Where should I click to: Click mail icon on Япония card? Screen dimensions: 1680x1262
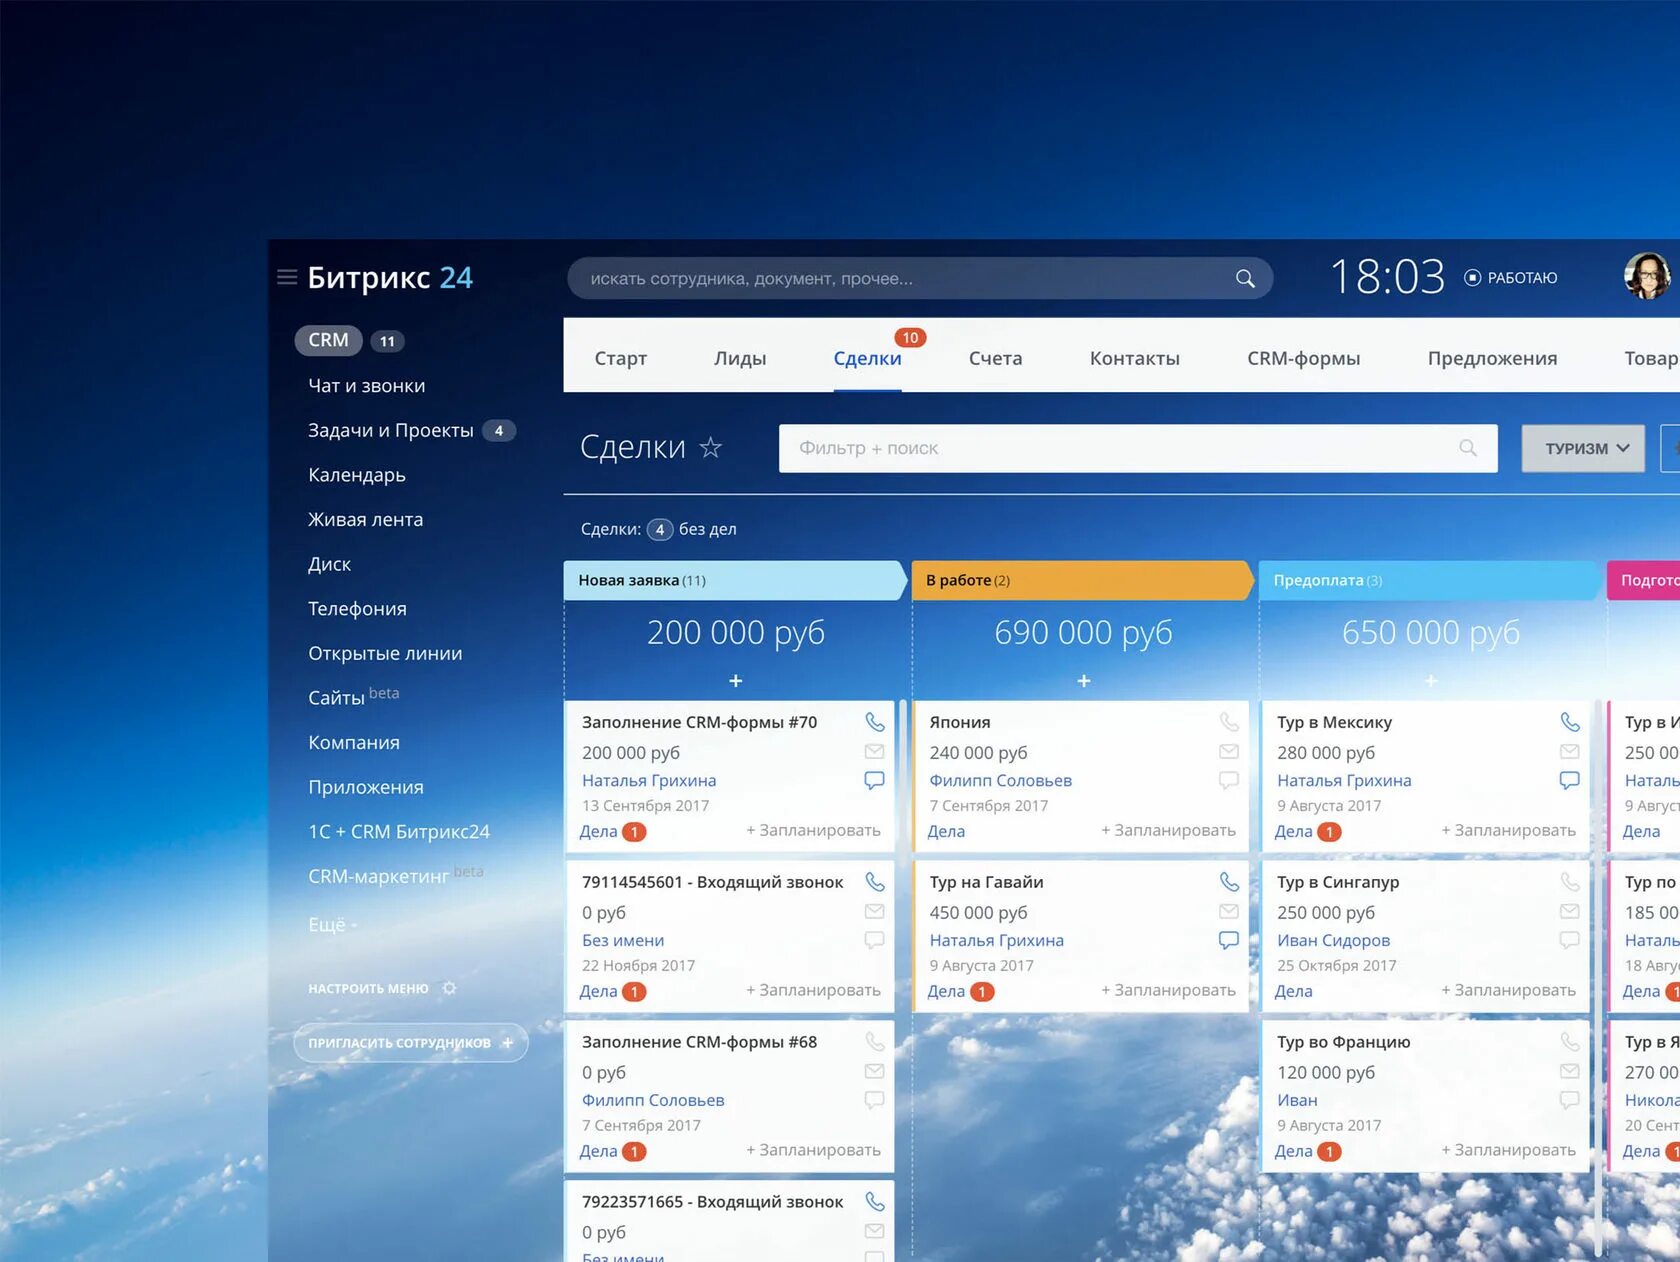pyautogui.click(x=1229, y=751)
